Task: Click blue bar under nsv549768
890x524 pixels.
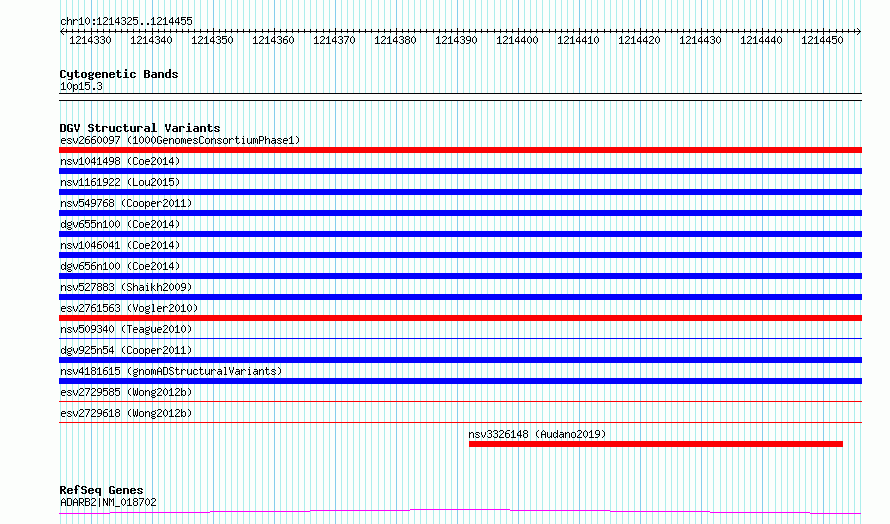Action: point(460,213)
